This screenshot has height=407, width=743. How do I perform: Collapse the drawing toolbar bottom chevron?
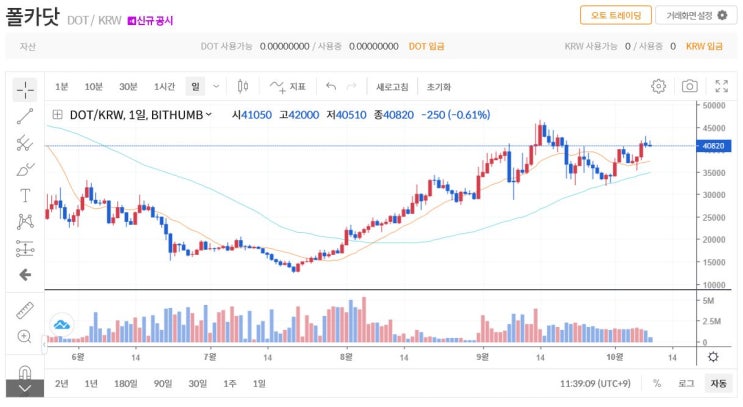[25, 389]
